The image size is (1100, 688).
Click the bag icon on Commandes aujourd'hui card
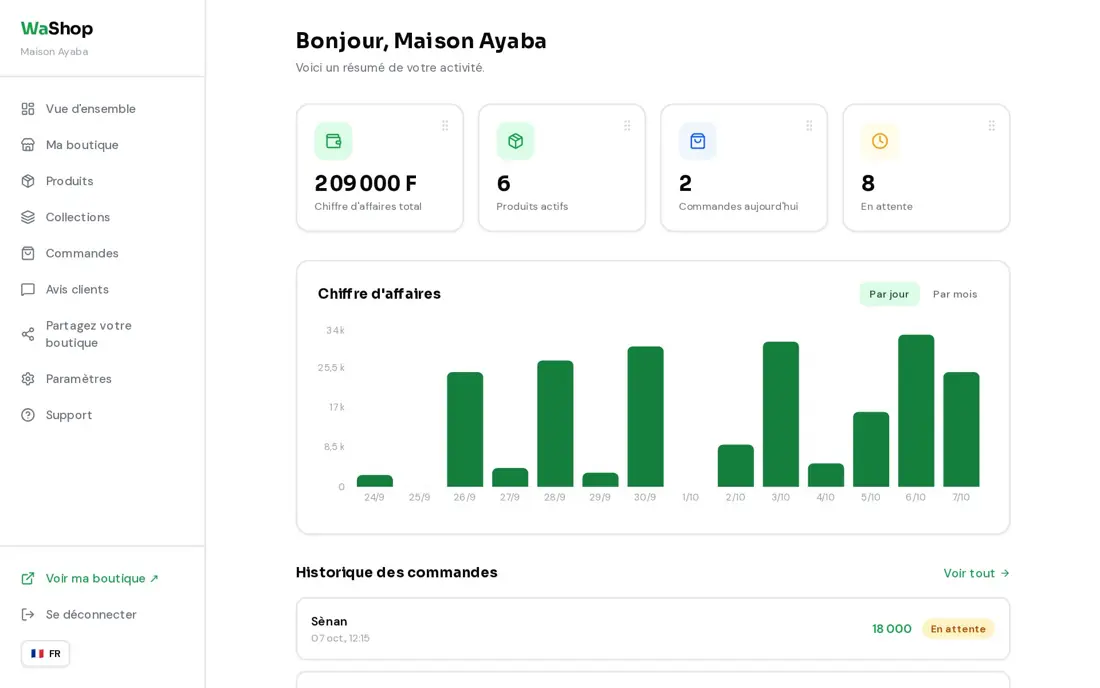tap(697, 141)
